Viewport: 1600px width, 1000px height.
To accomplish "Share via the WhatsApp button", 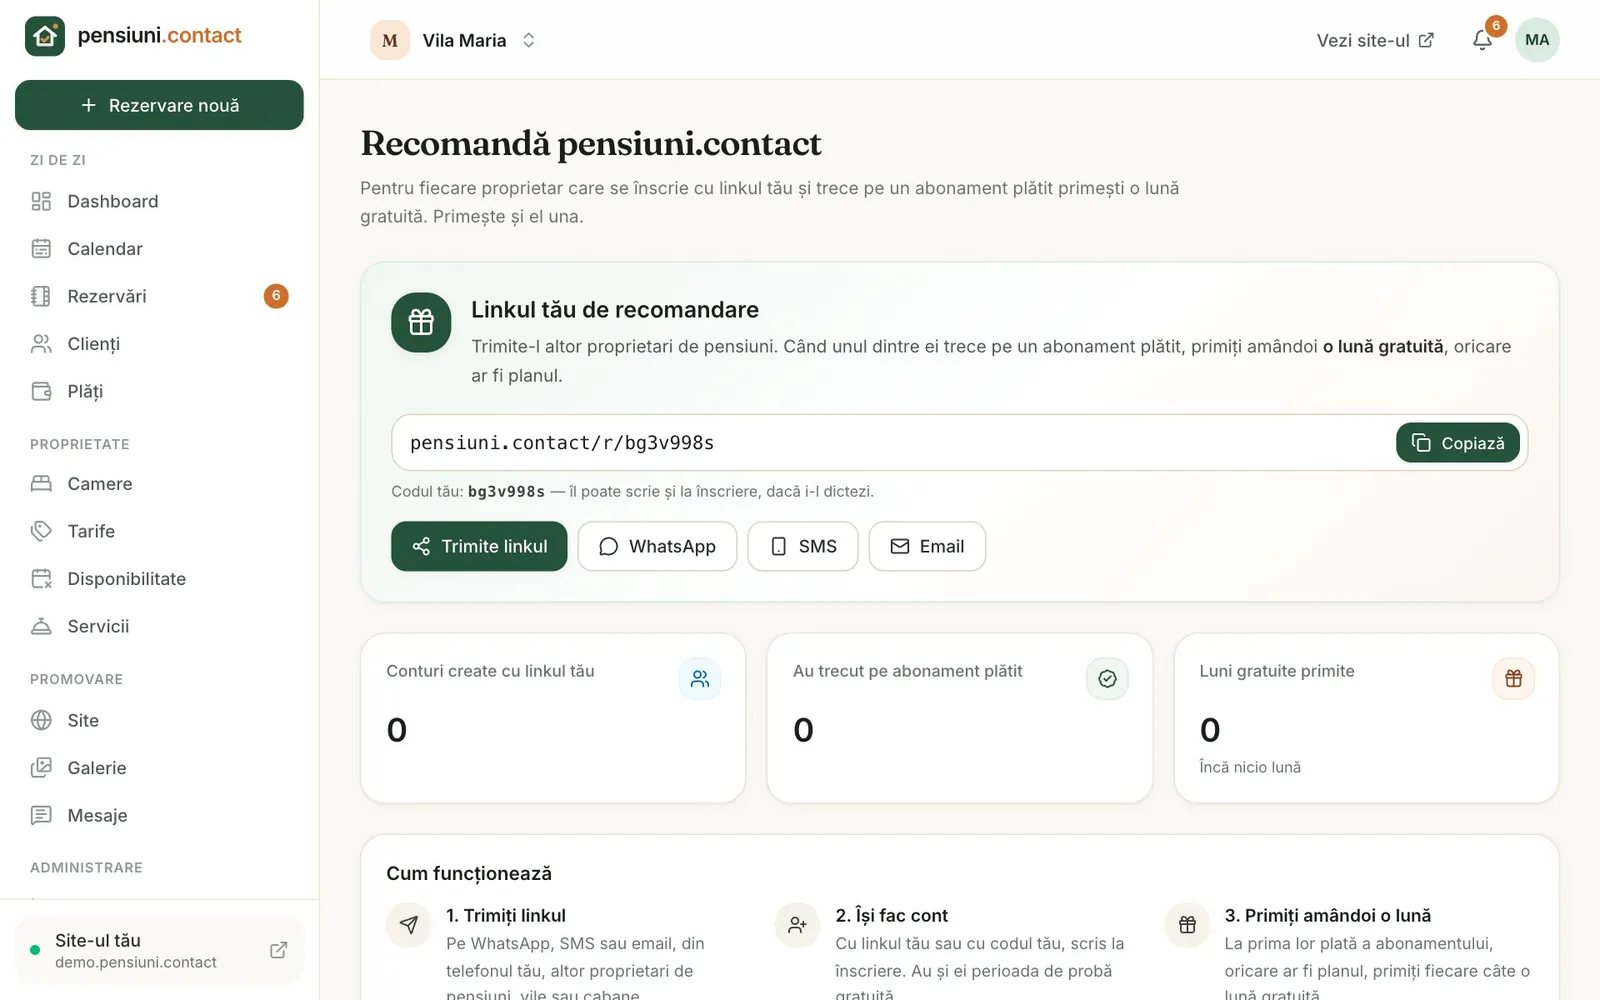I will point(657,546).
